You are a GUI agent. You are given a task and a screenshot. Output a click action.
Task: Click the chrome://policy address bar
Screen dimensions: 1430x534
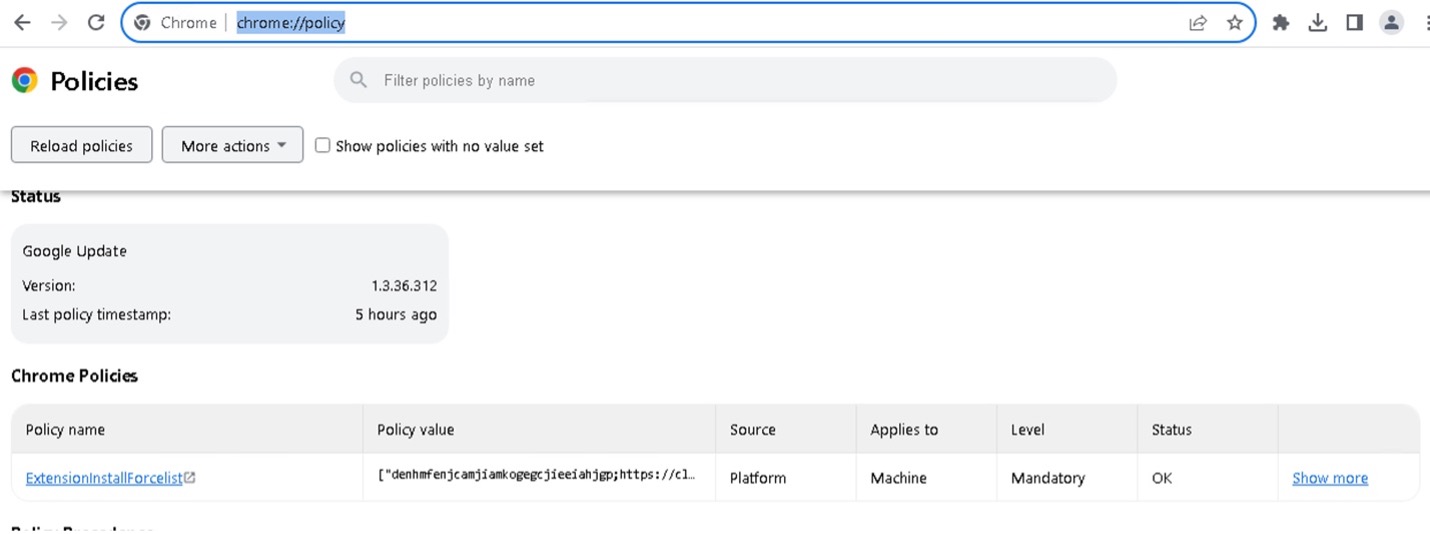689,22
